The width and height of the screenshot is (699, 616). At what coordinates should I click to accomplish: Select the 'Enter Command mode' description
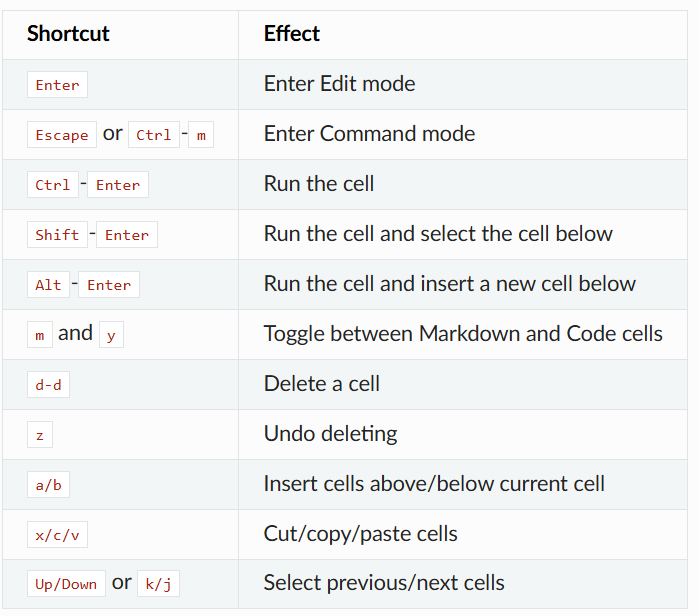click(369, 134)
